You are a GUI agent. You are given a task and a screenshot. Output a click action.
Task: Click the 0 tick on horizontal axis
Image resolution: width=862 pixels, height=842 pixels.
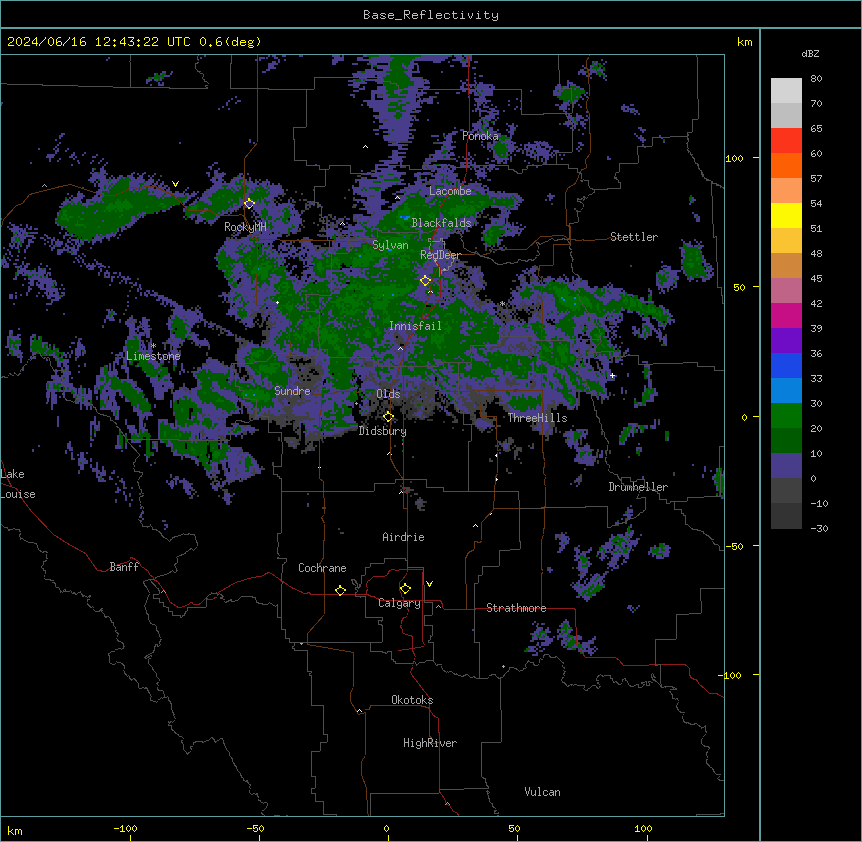pyautogui.click(x=386, y=829)
